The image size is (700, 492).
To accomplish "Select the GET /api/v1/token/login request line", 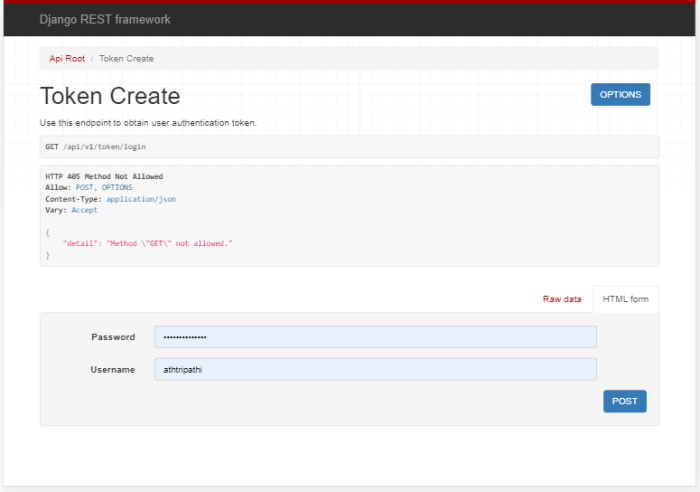I will tap(96, 146).
